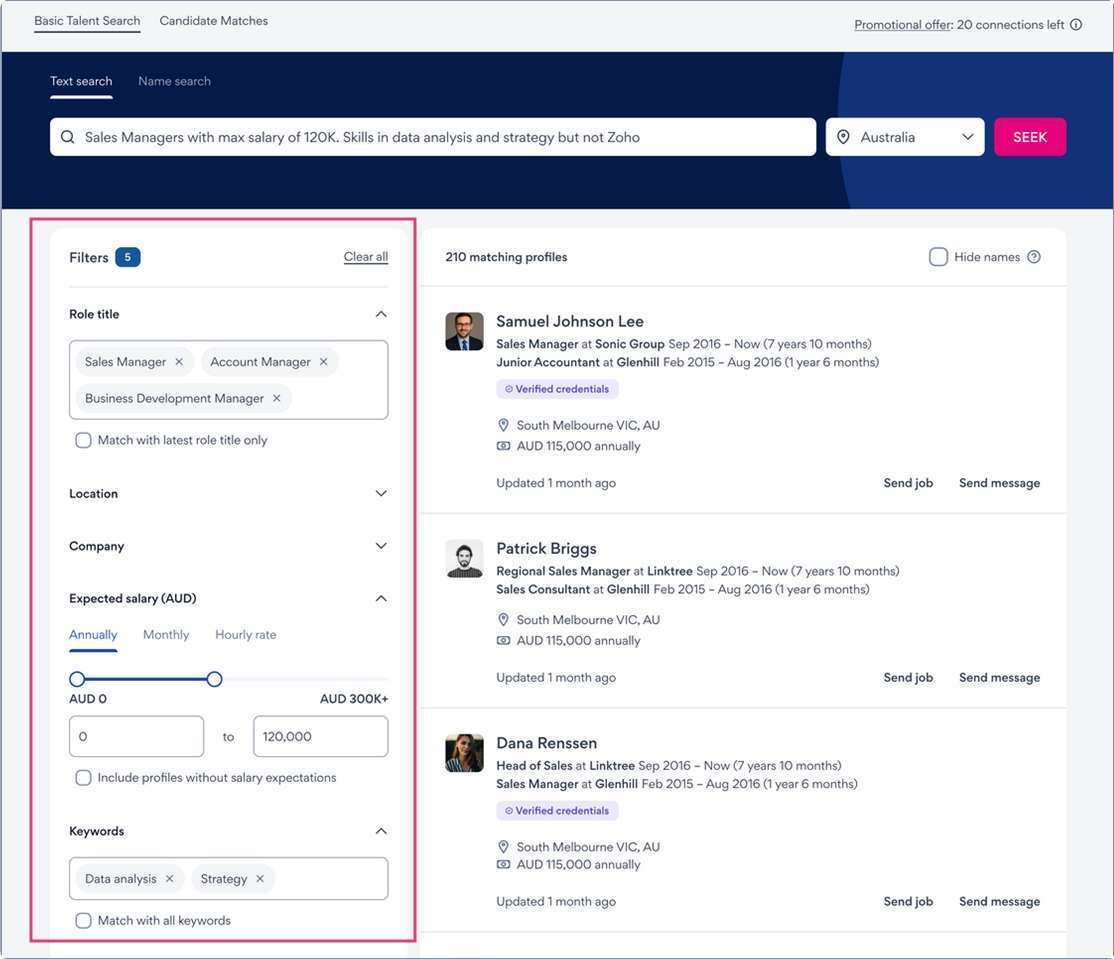Viewport: 1114px width, 959px height.
Task: Select the Name search tab
Action: (x=174, y=82)
